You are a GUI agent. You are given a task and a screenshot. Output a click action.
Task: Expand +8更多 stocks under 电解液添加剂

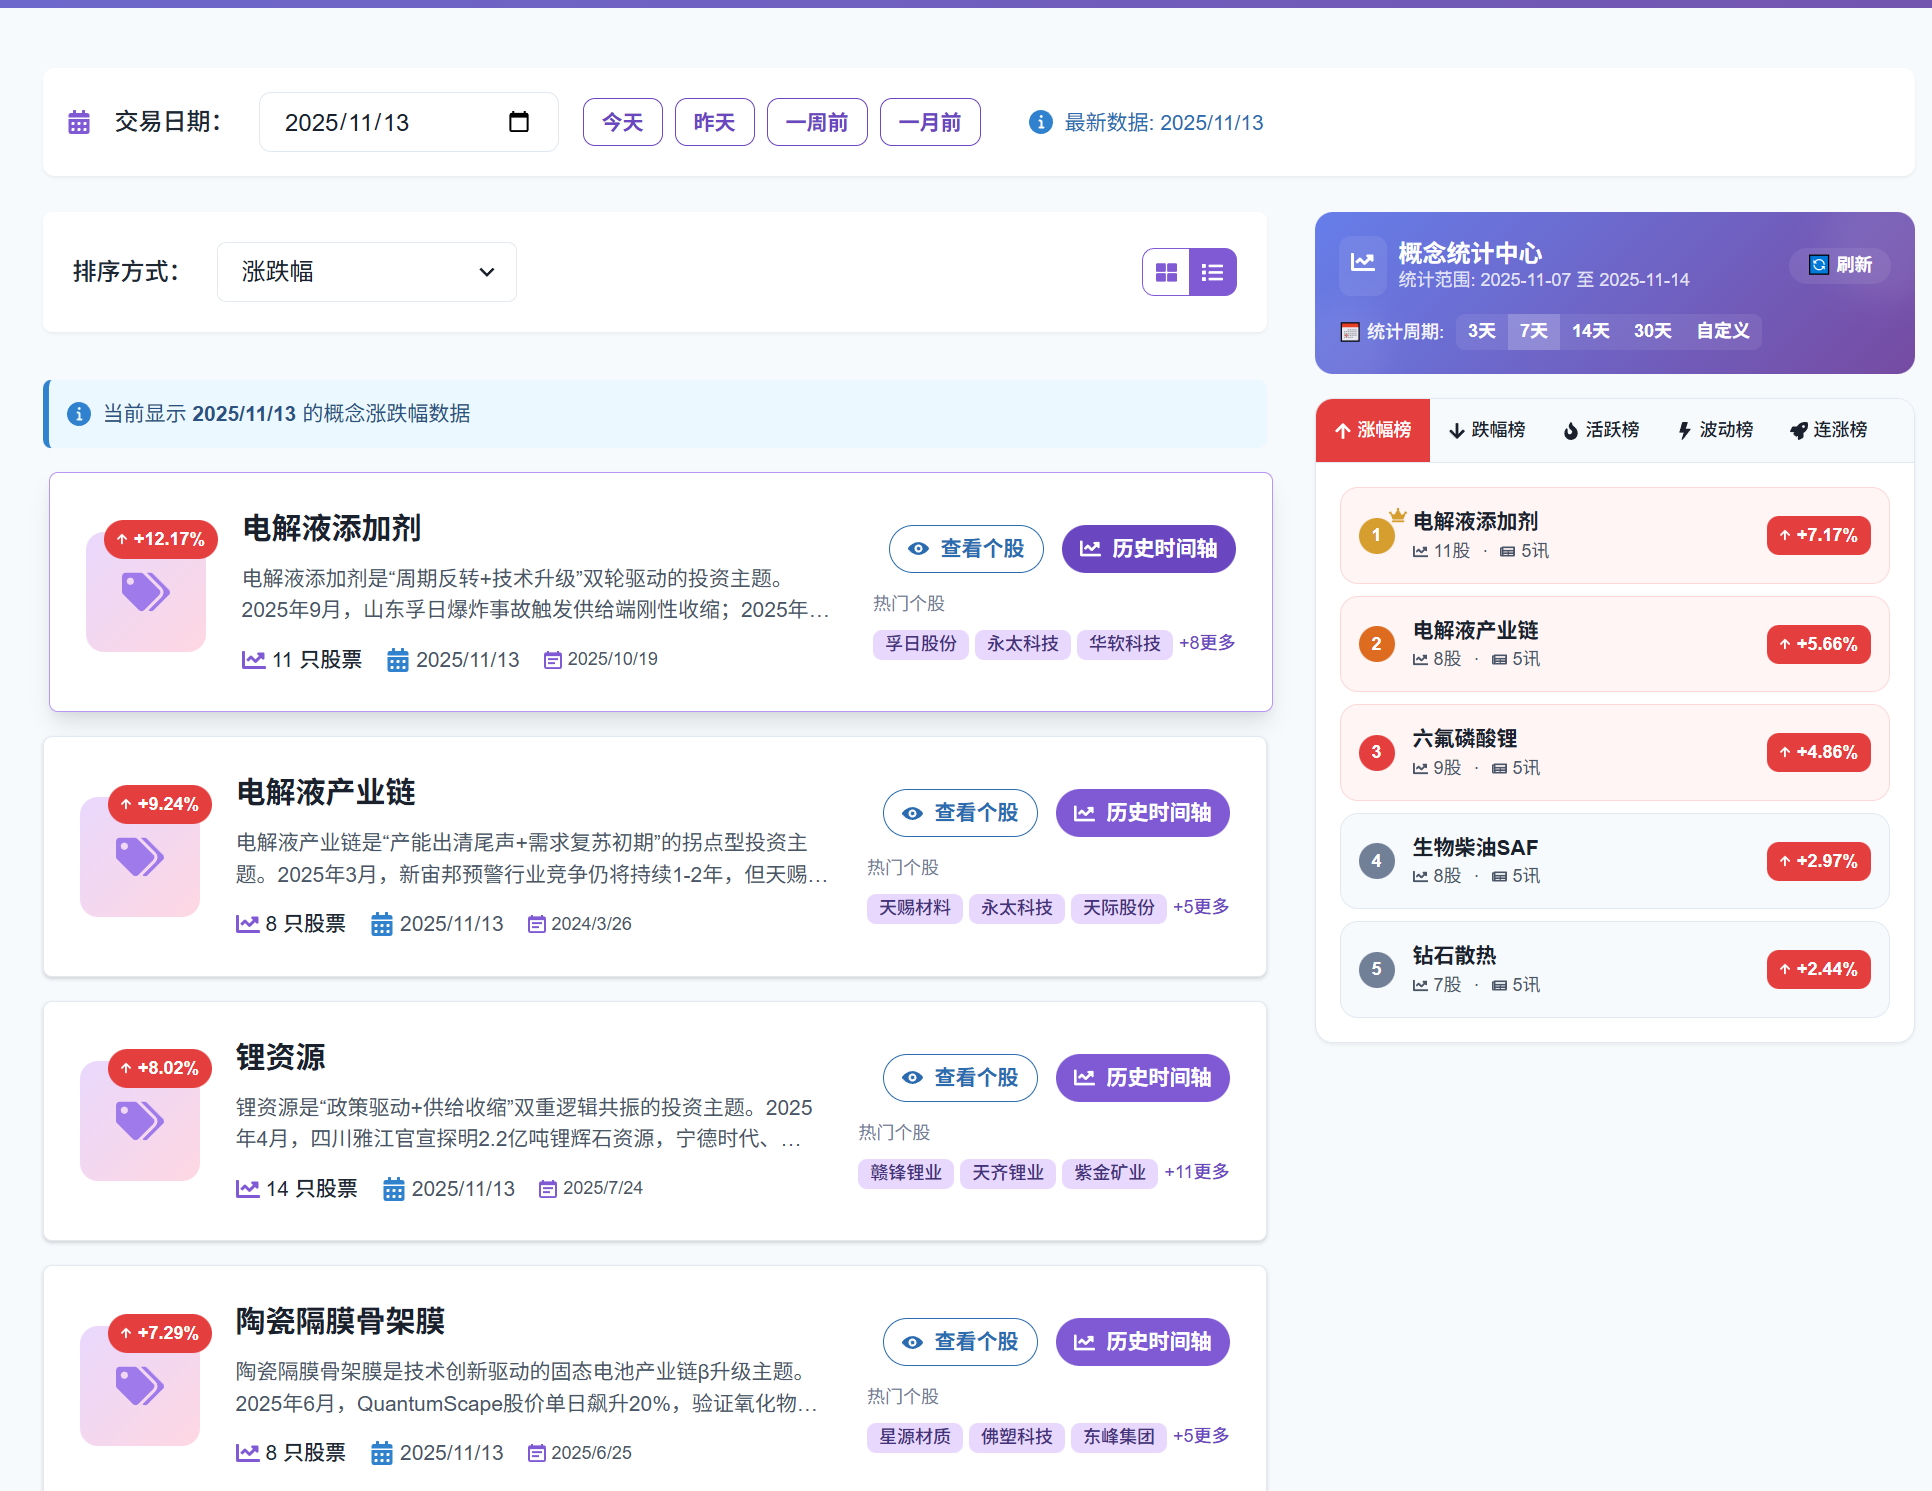point(1206,644)
